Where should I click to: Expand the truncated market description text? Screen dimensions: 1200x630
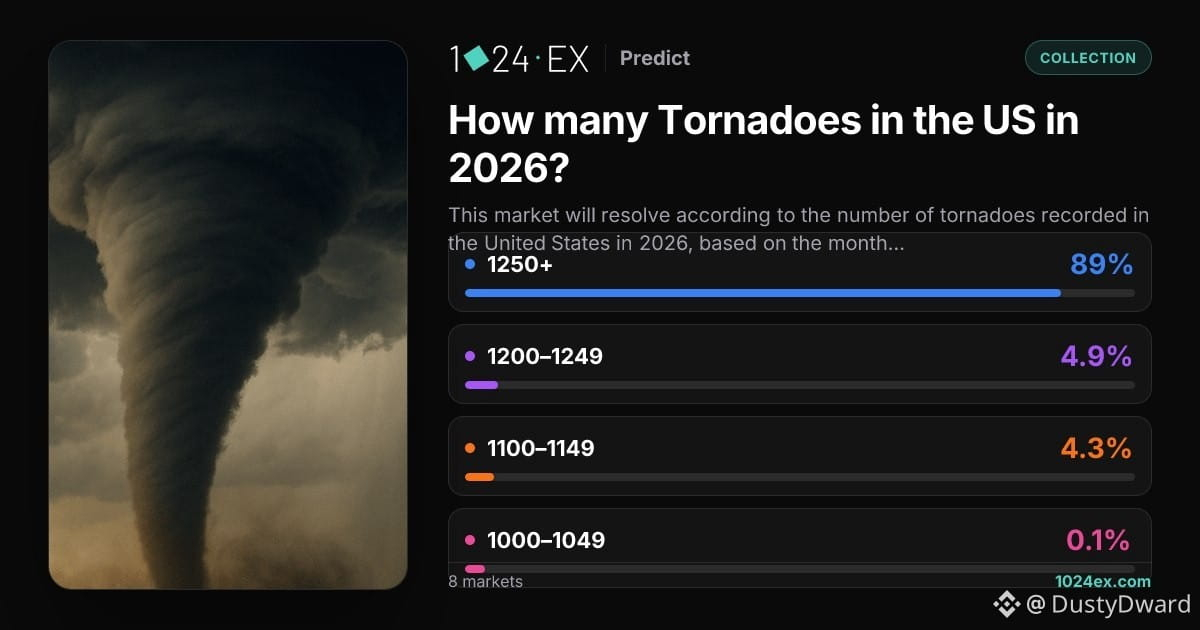799,229
